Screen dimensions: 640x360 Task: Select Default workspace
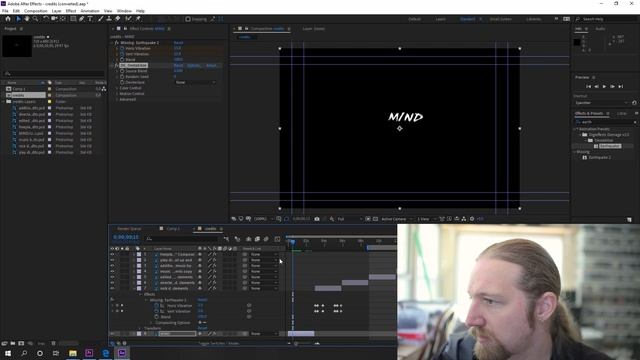coord(414,19)
